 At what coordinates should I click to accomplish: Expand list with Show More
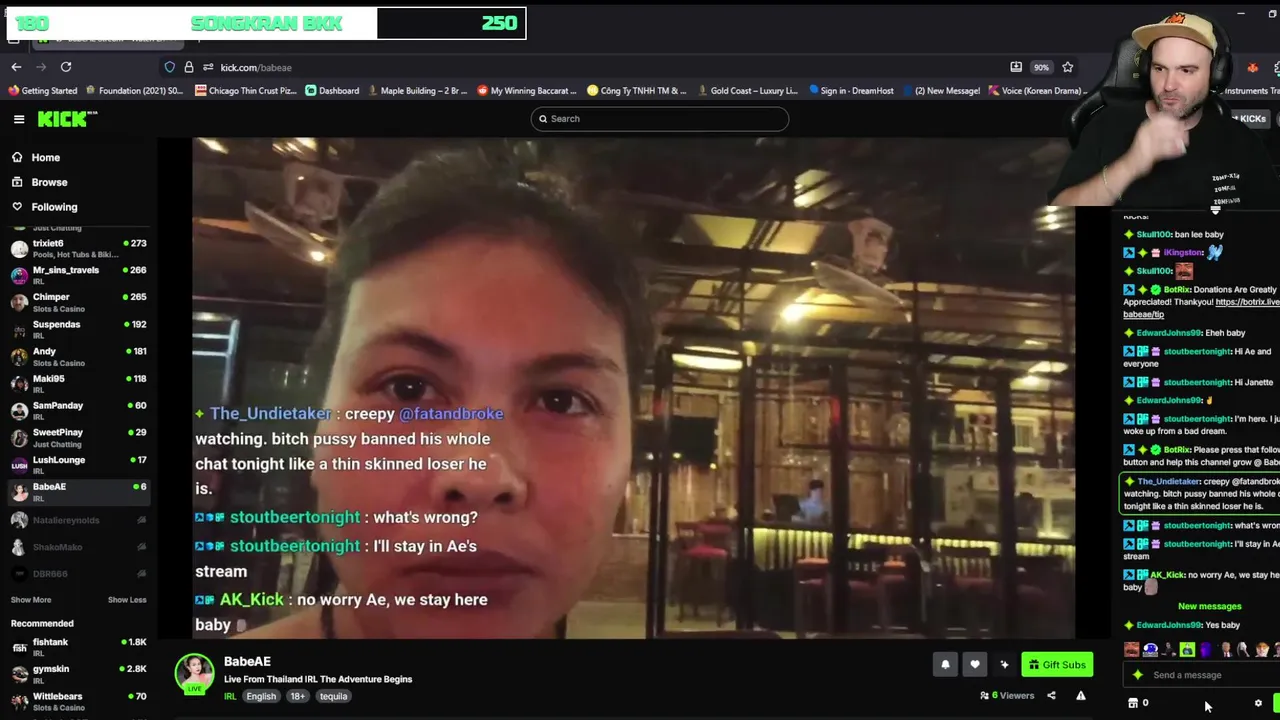31,600
